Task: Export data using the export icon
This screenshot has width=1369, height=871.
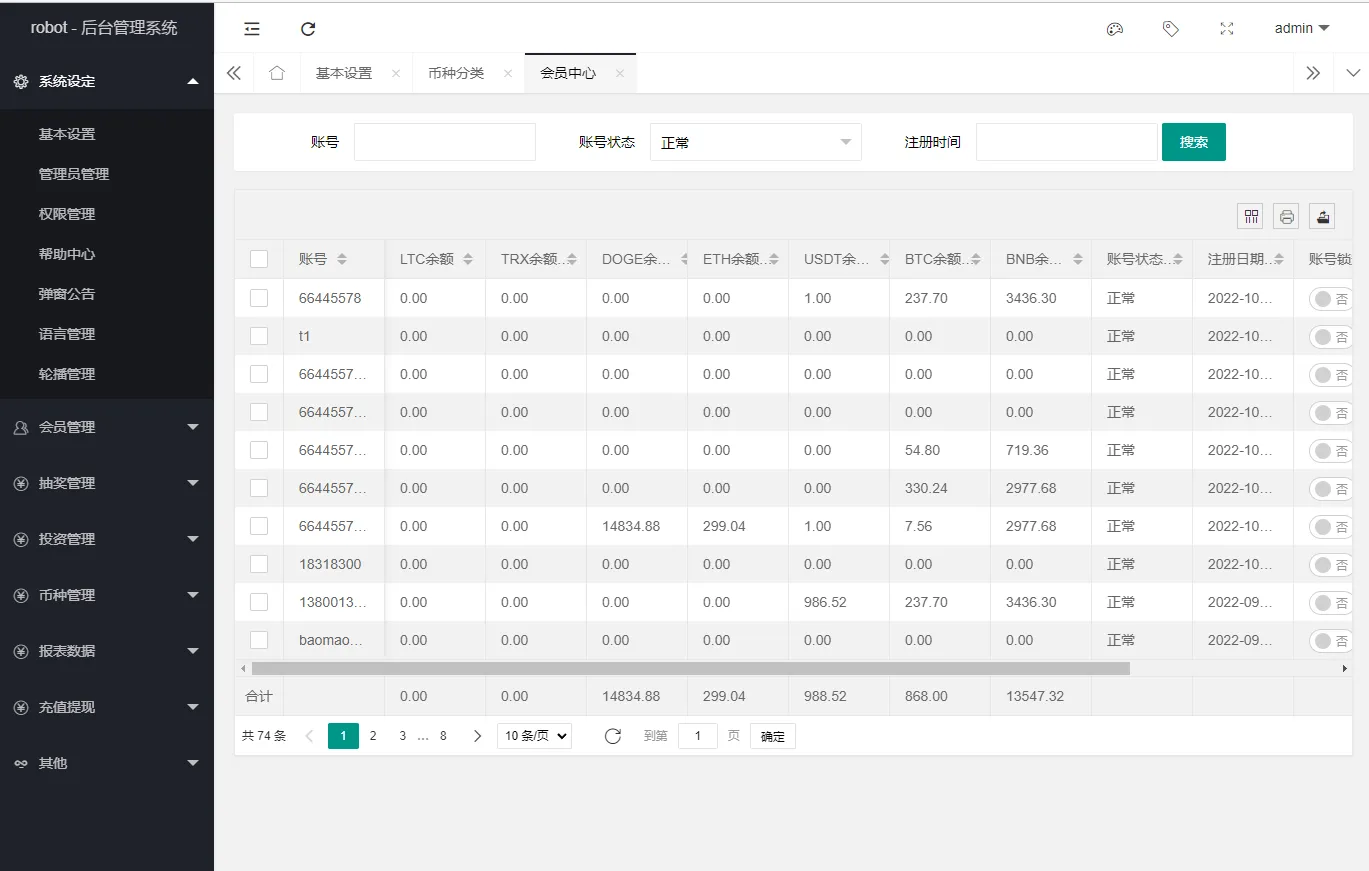Action: pyautogui.click(x=1322, y=215)
